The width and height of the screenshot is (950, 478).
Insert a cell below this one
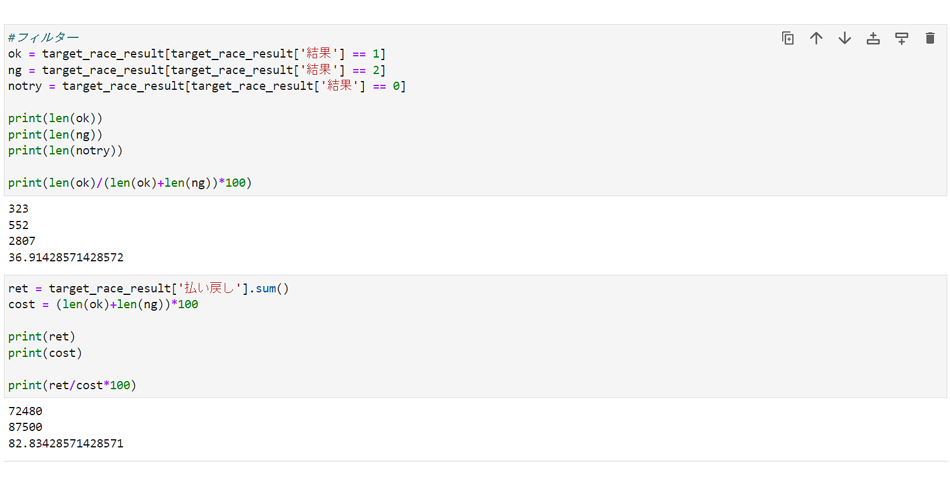(902, 38)
